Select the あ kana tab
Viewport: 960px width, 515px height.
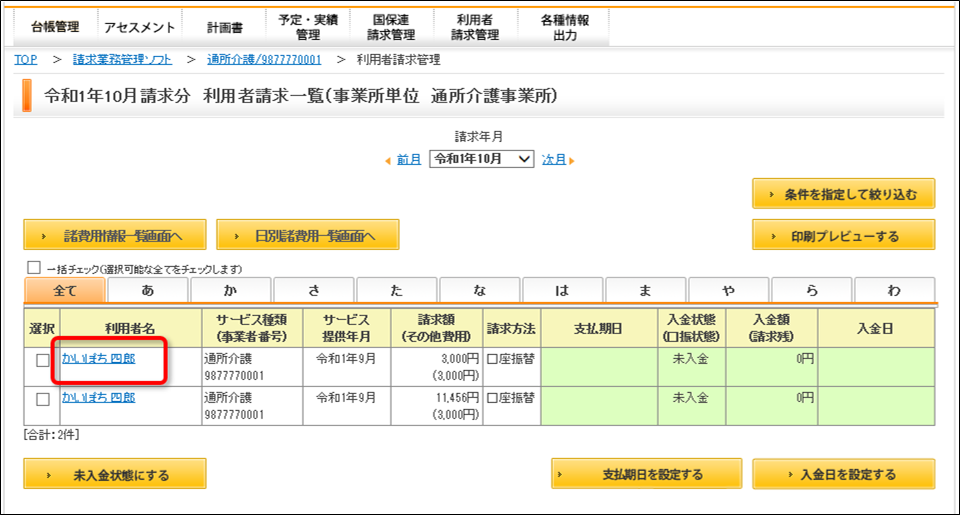tap(148, 290)
